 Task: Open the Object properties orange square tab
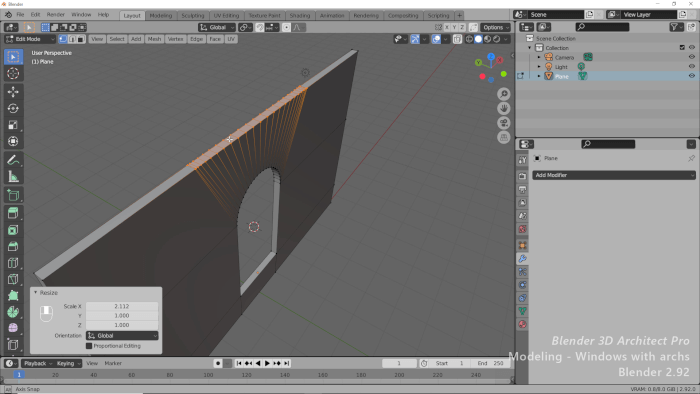[522, 245]
